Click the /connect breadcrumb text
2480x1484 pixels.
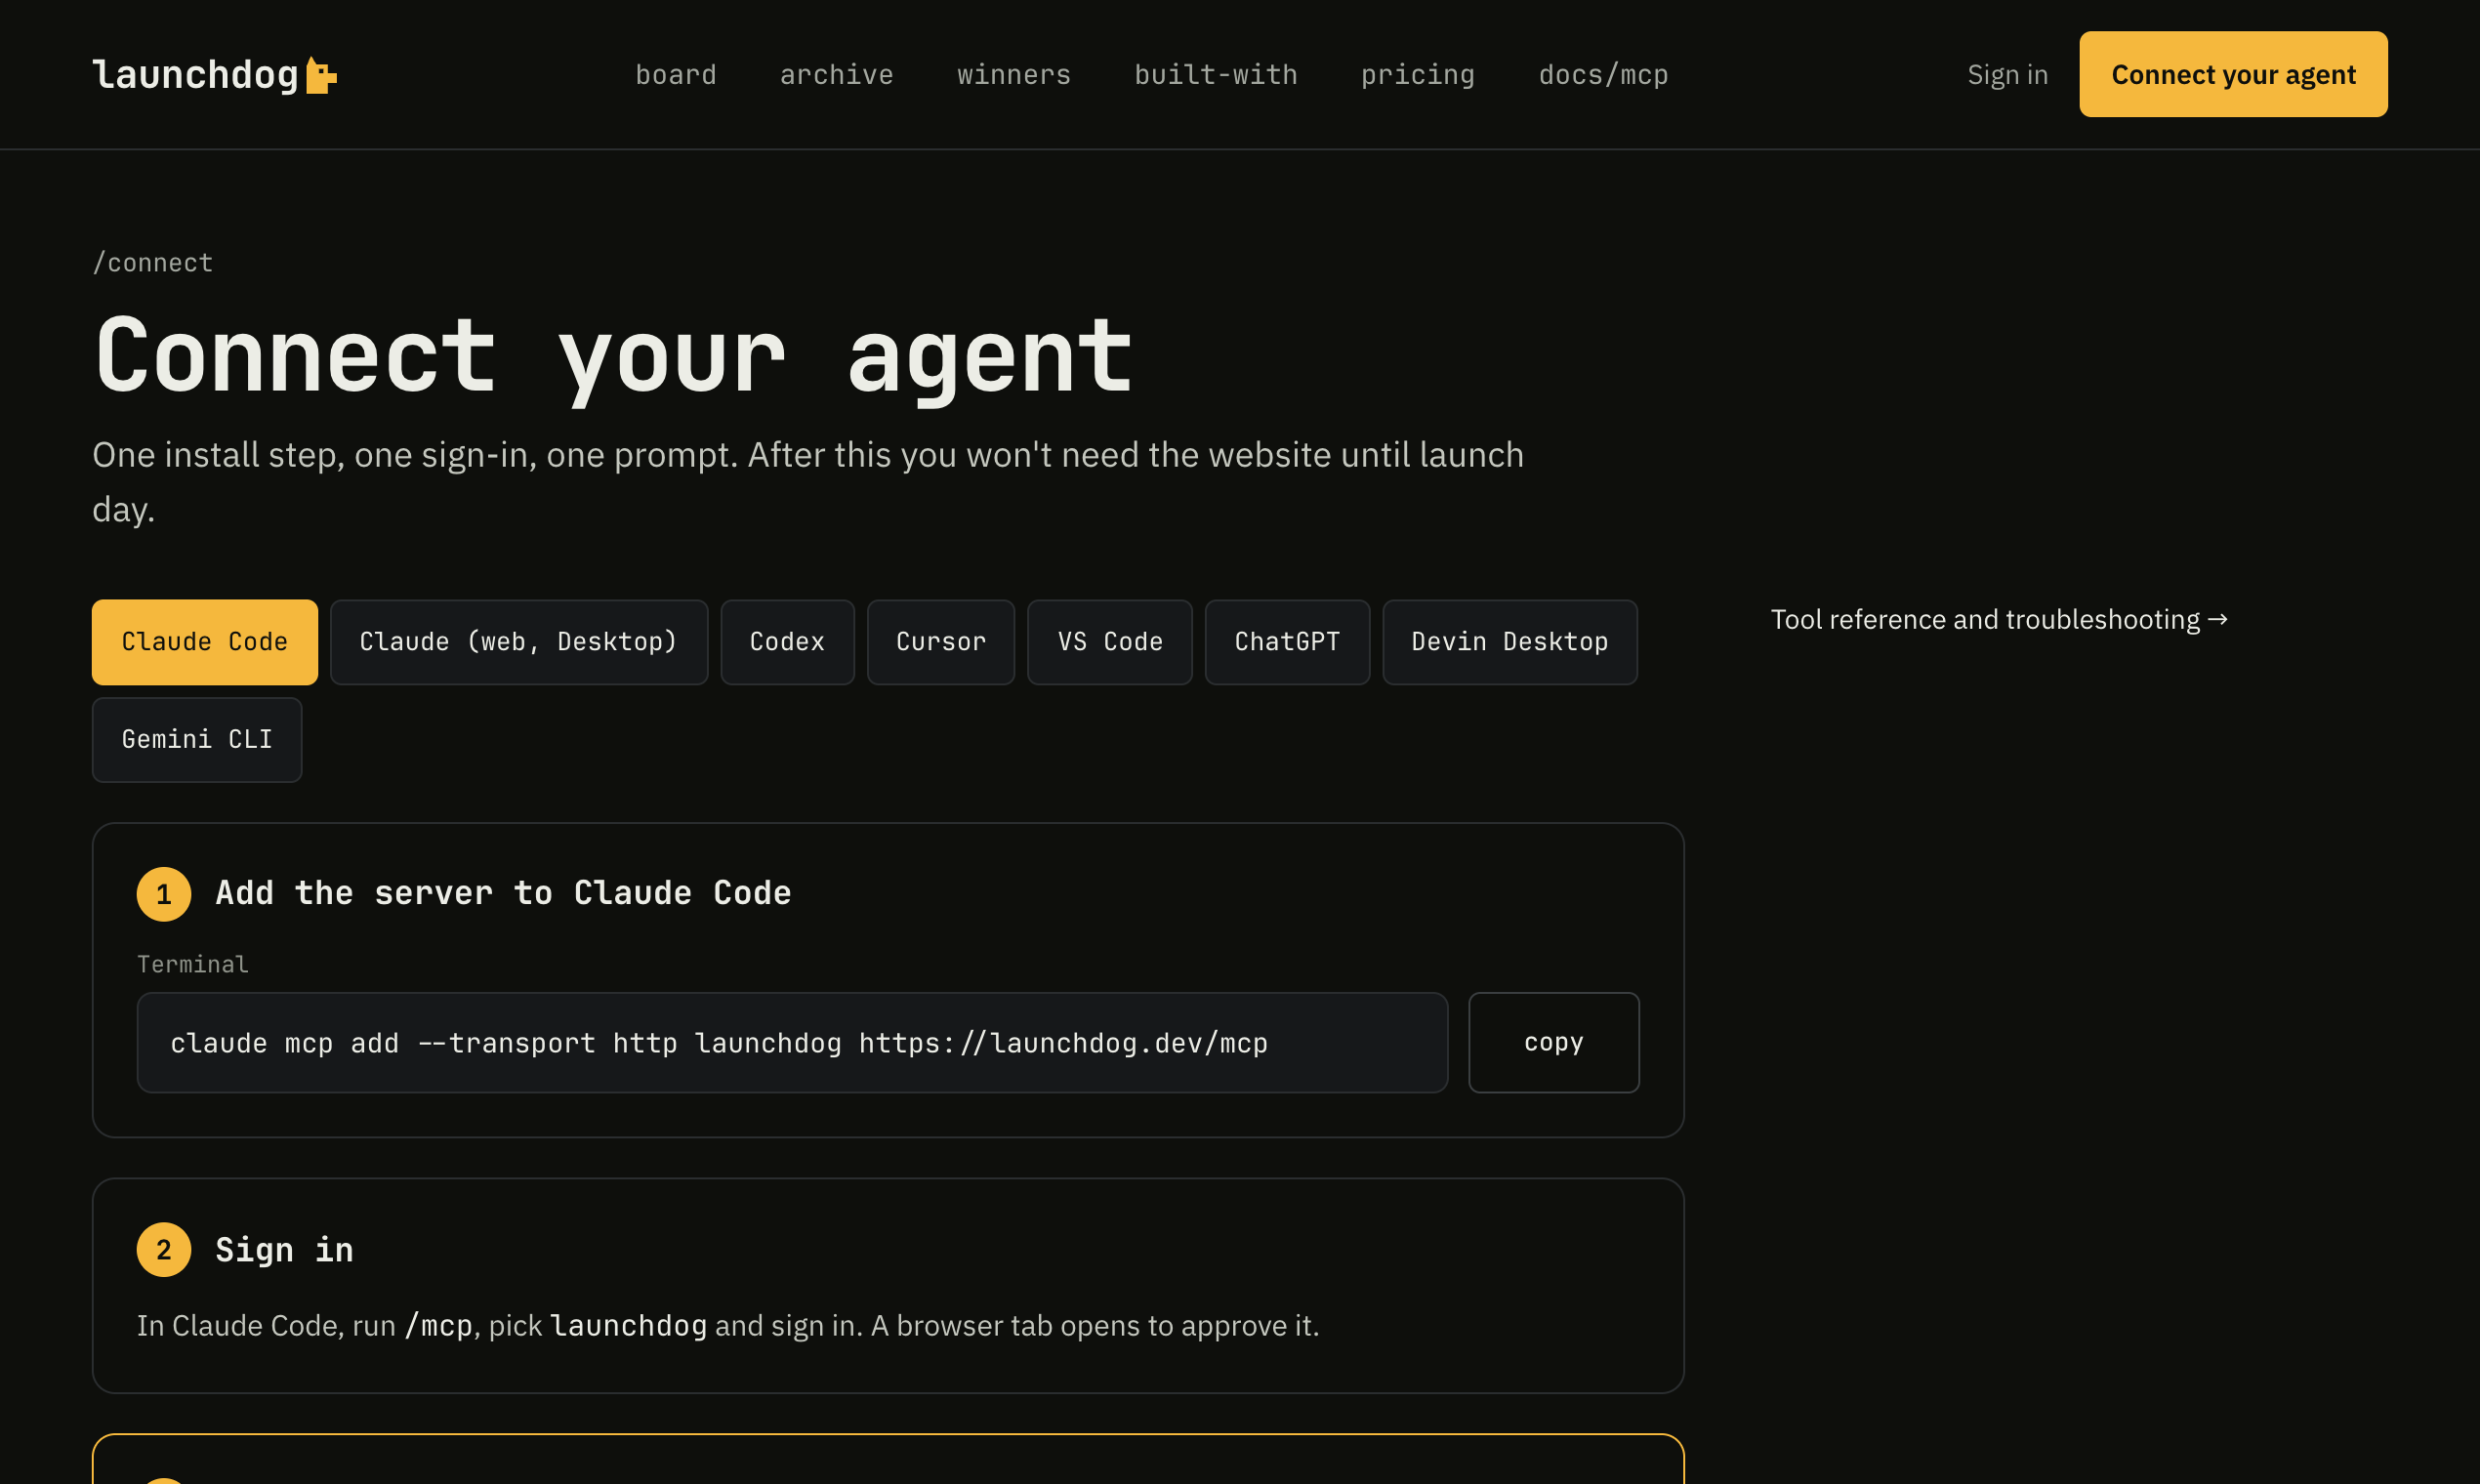click(153, 263)
